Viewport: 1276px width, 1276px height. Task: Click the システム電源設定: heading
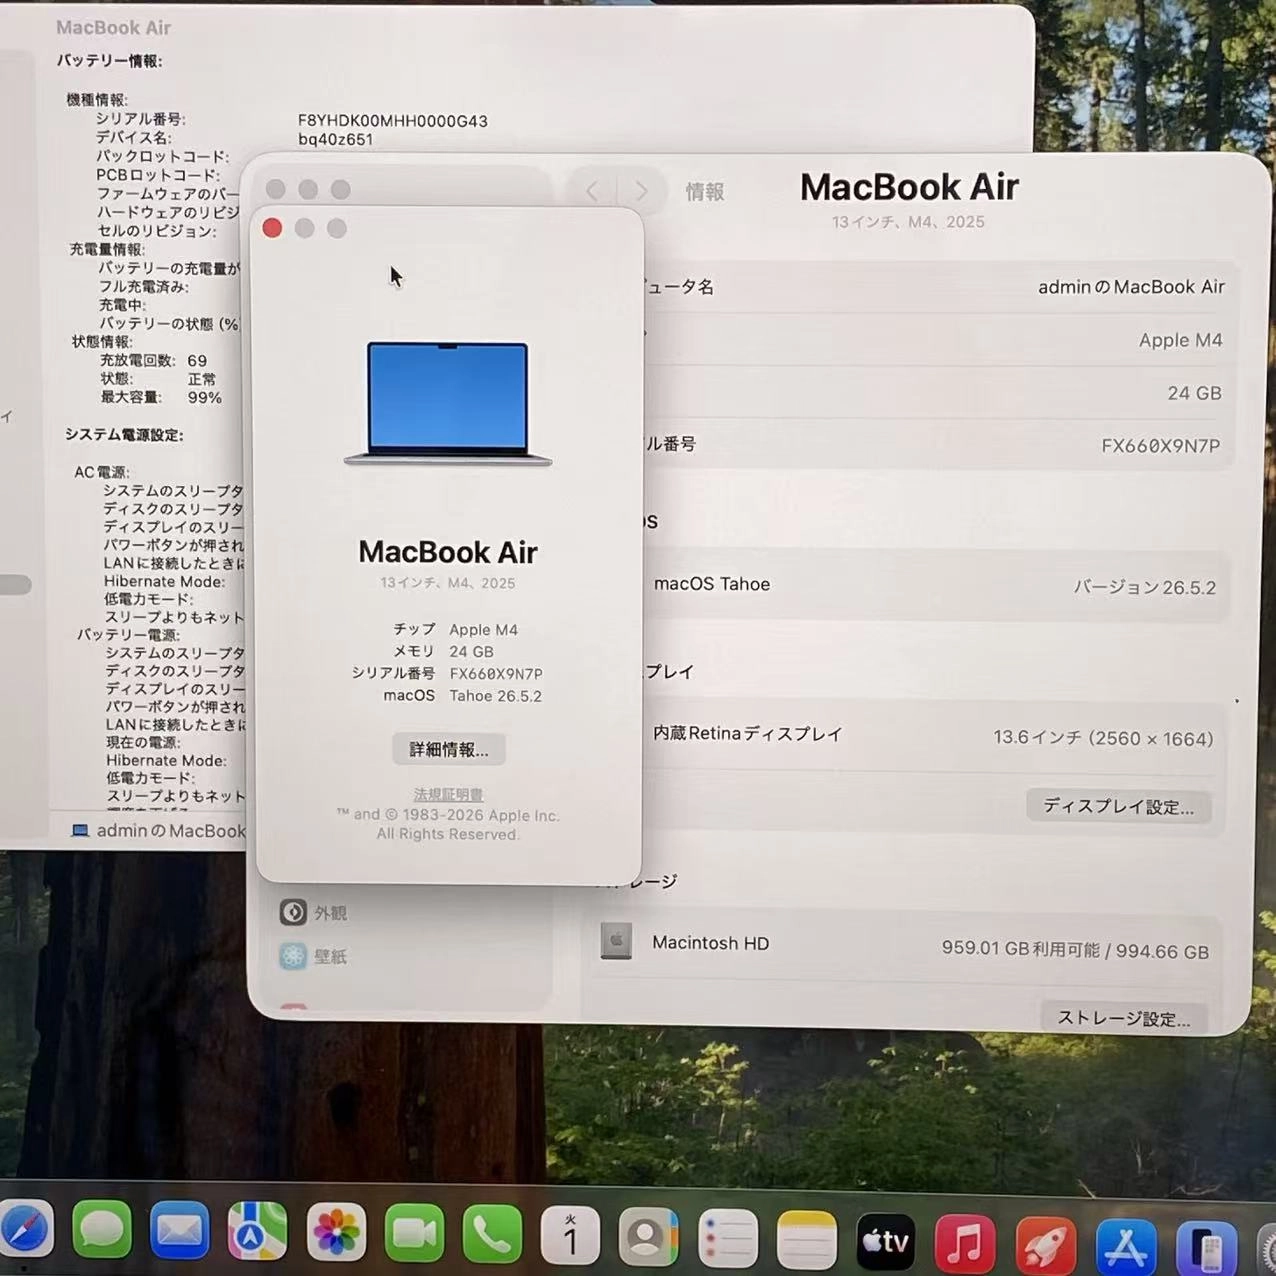coord(124,435)
